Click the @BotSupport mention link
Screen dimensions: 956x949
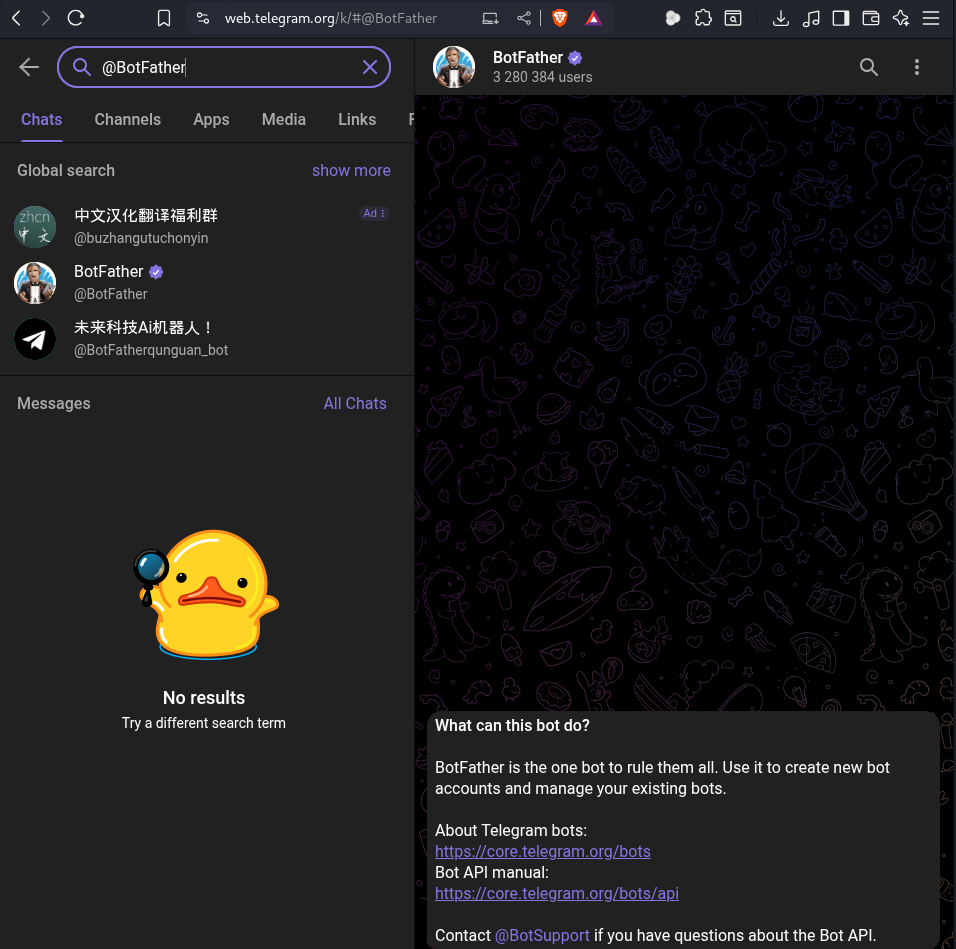[x=542, y=935]
